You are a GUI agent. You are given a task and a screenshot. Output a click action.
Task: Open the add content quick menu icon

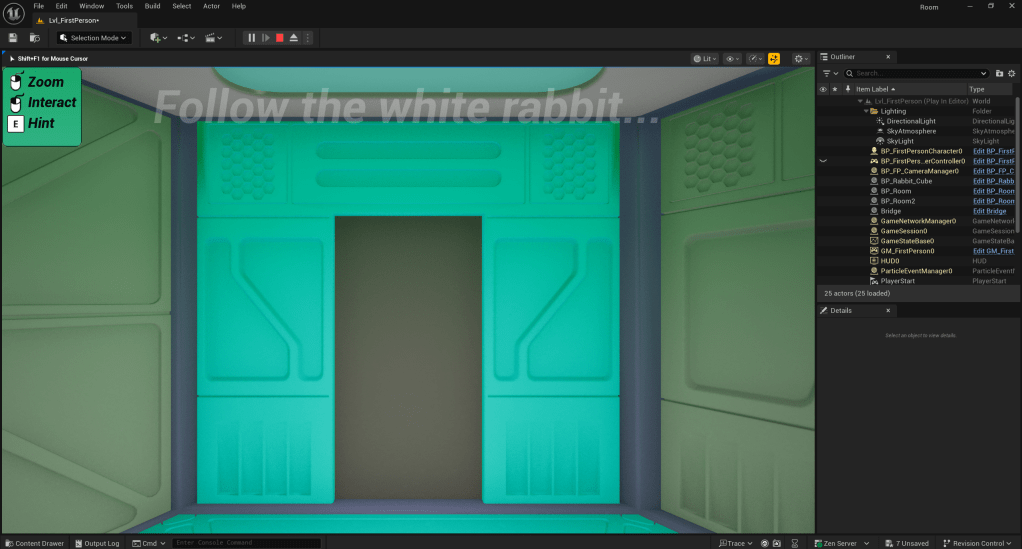pyautogui.click(x=158, y=38)
